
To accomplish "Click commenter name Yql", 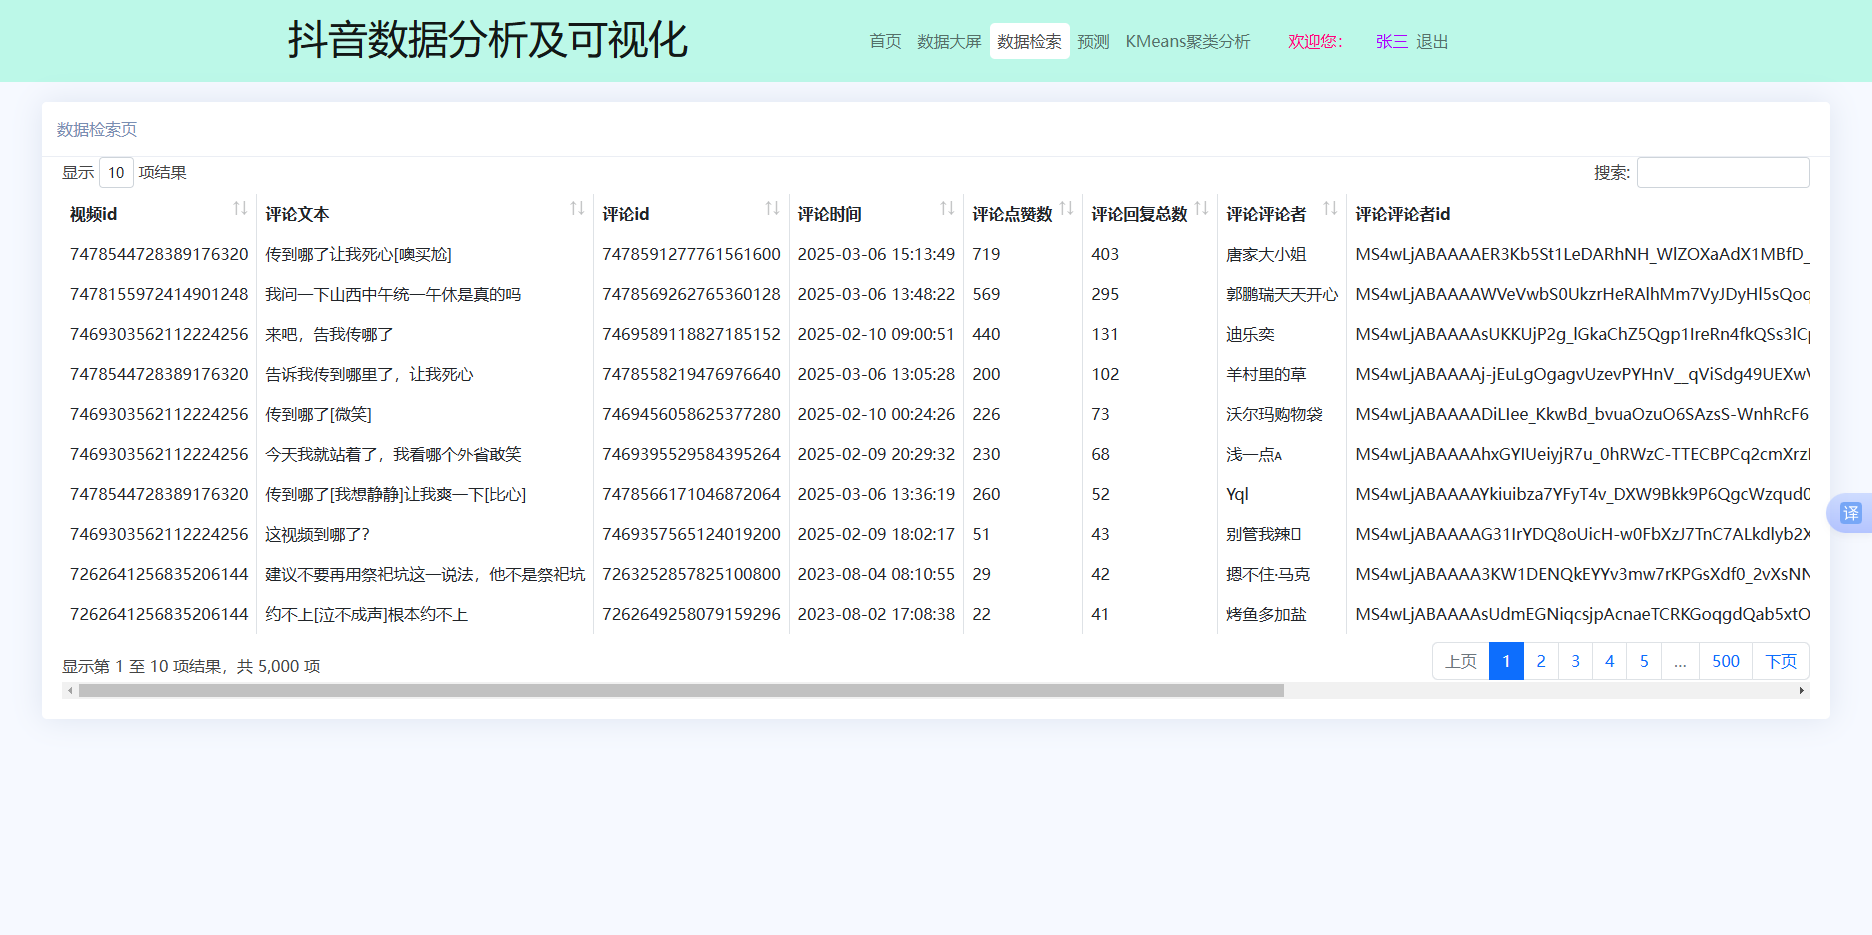I will click(x=1237, y=494).
